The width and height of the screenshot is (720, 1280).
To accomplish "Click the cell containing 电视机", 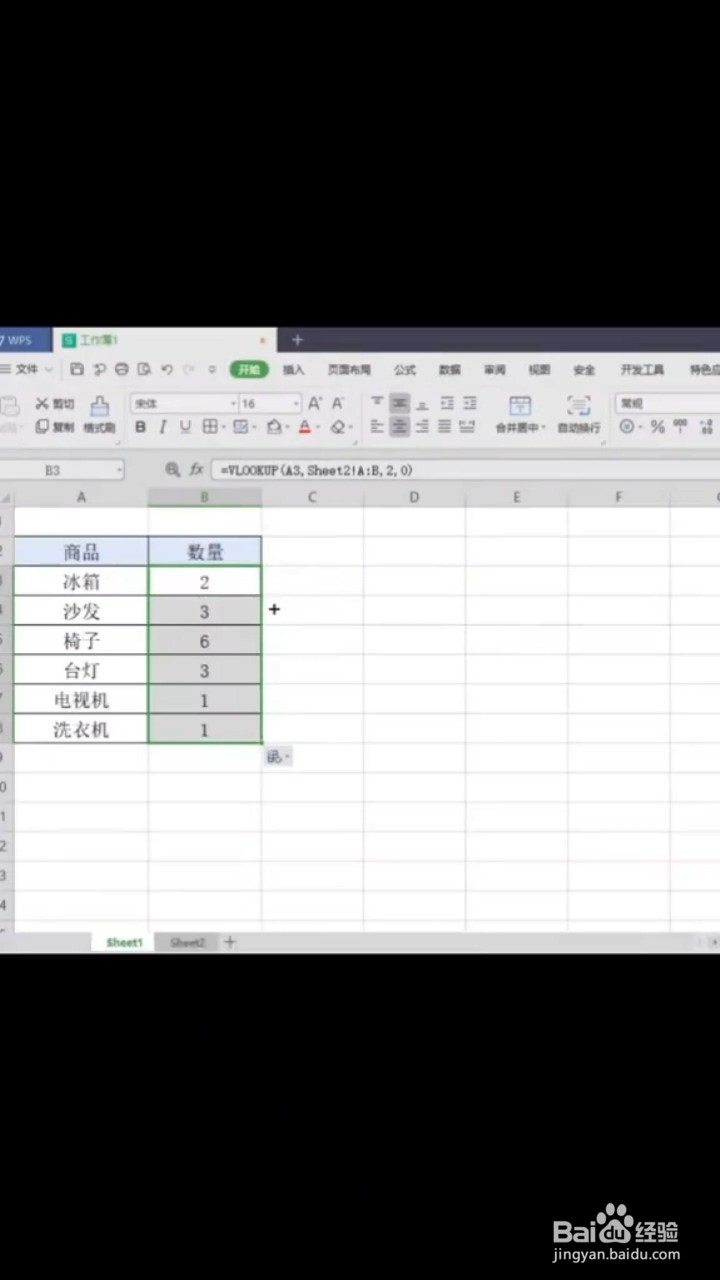I will (81, 700).
